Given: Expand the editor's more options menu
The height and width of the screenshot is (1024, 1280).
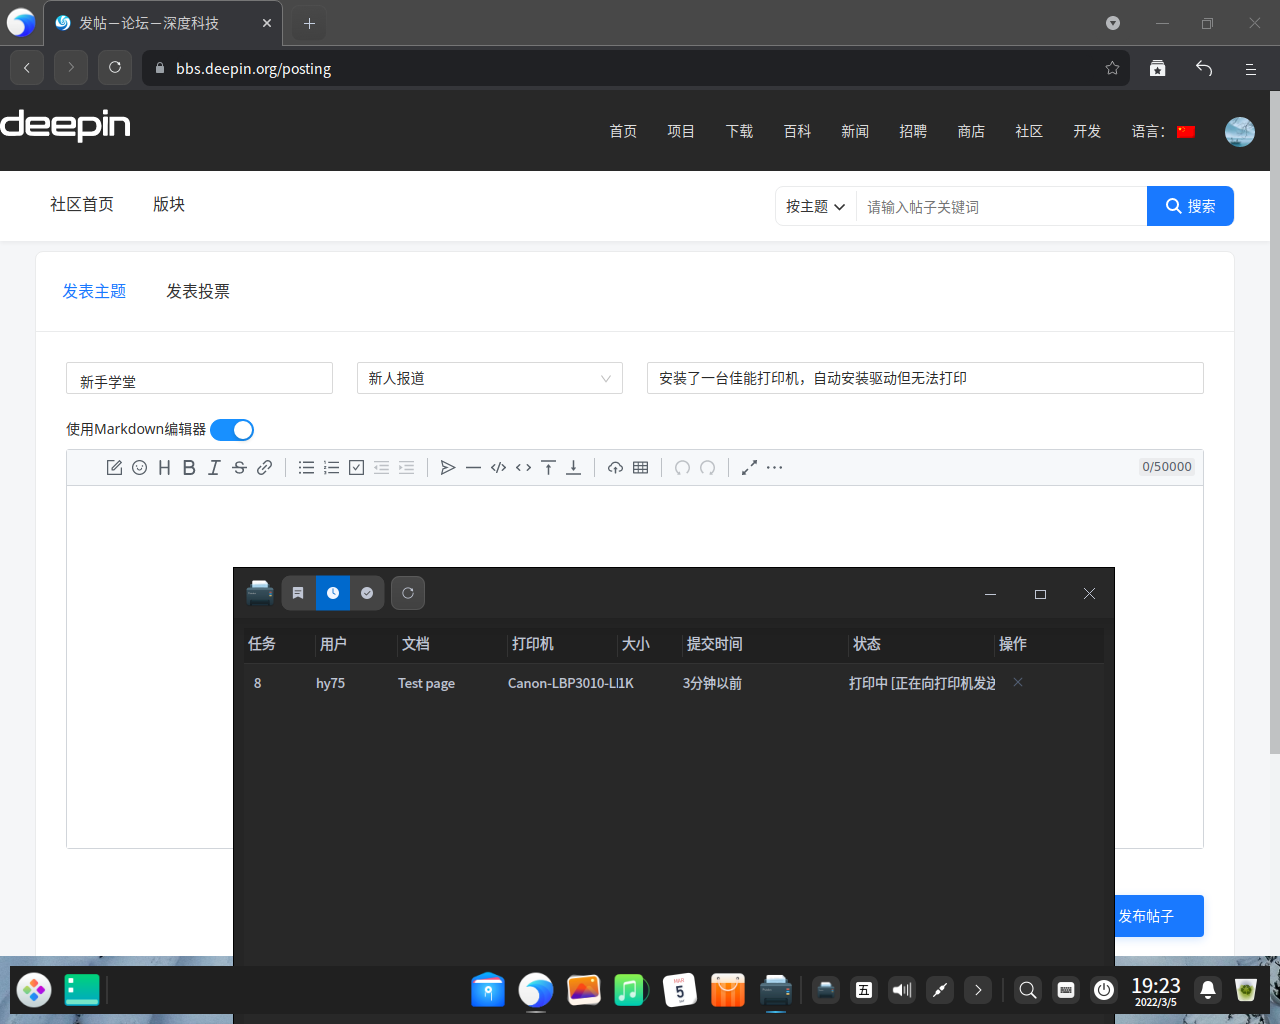Looking at the screenshot, I should click(775, 467).
